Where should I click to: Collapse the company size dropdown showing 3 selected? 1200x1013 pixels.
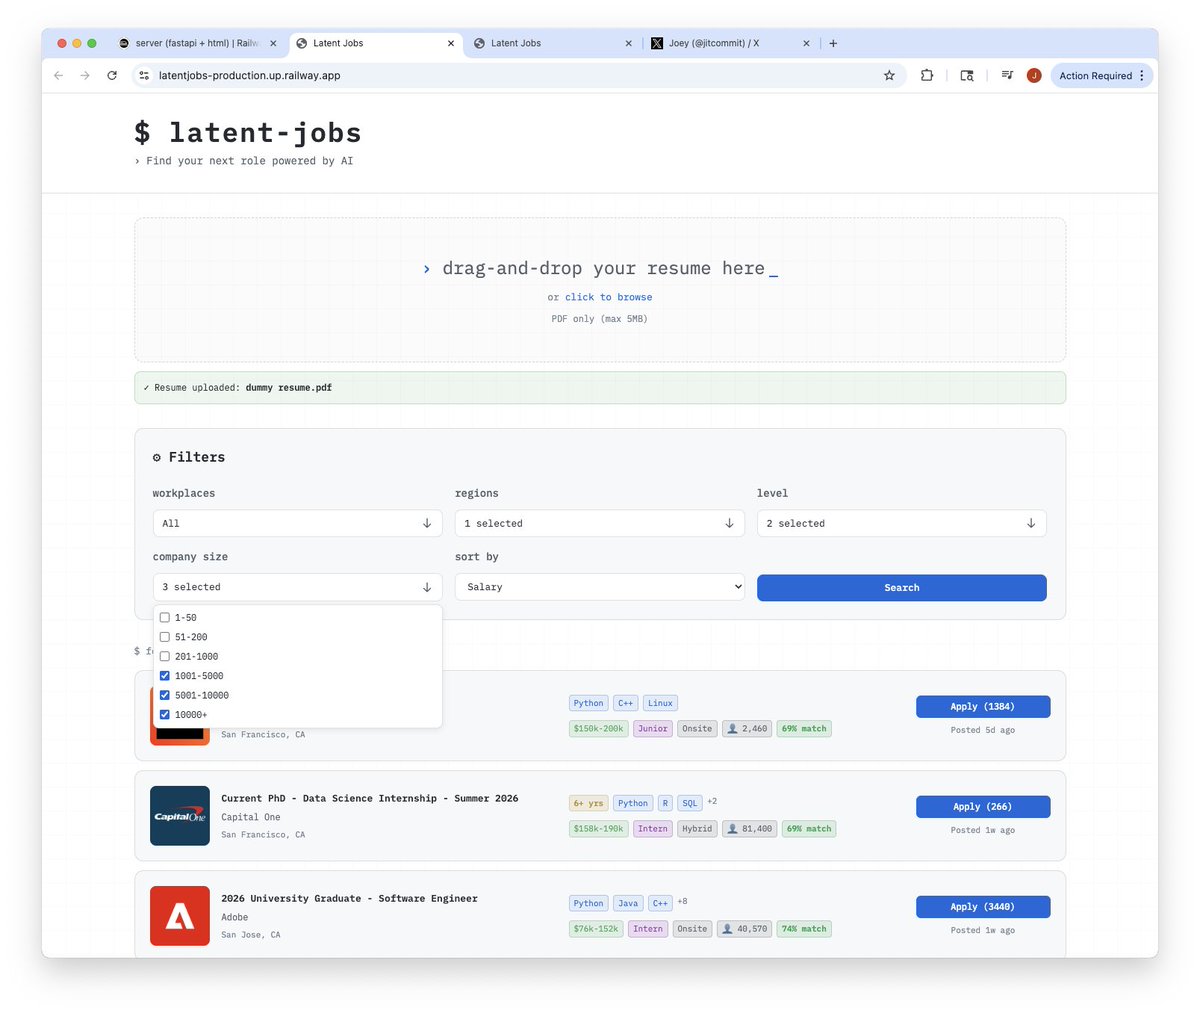[297, 587]
